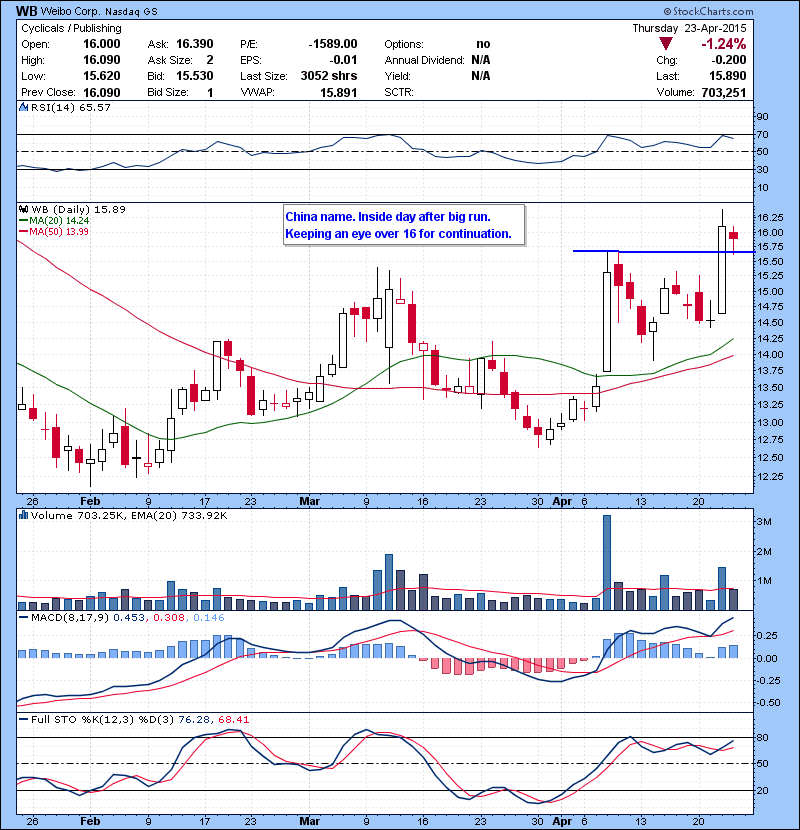Click the date Thursday 23-Apr-2015

(689, 28)
